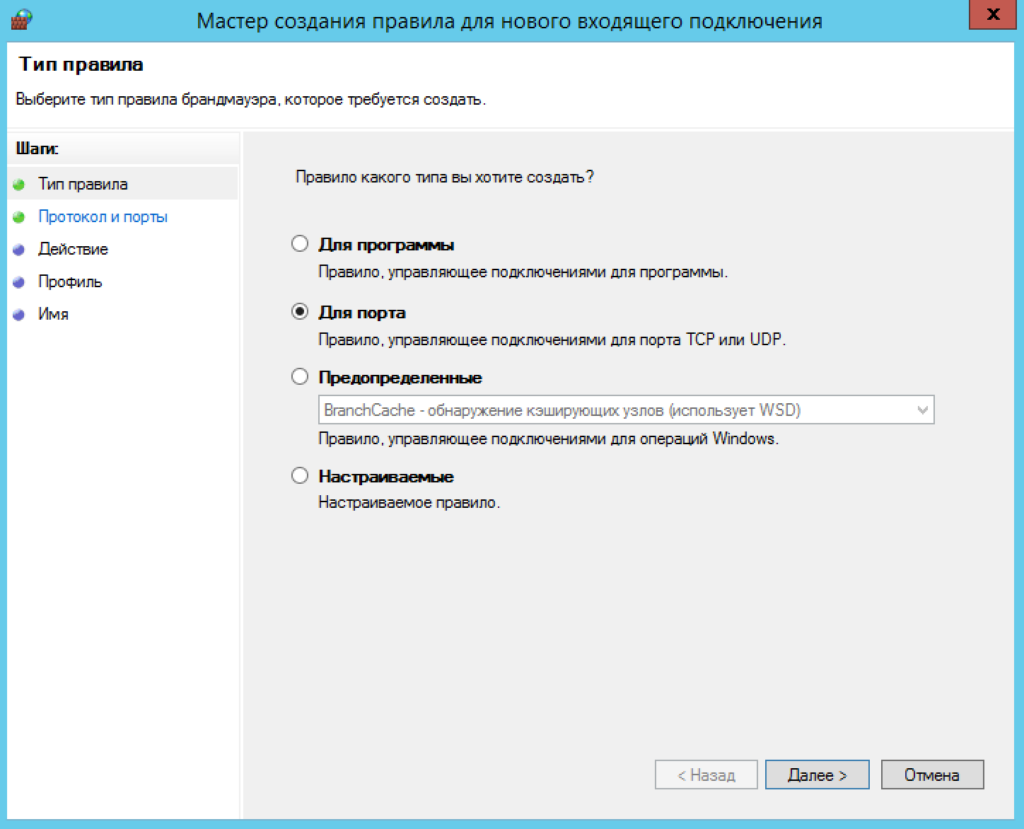Click the Далее button

[817, 775]
